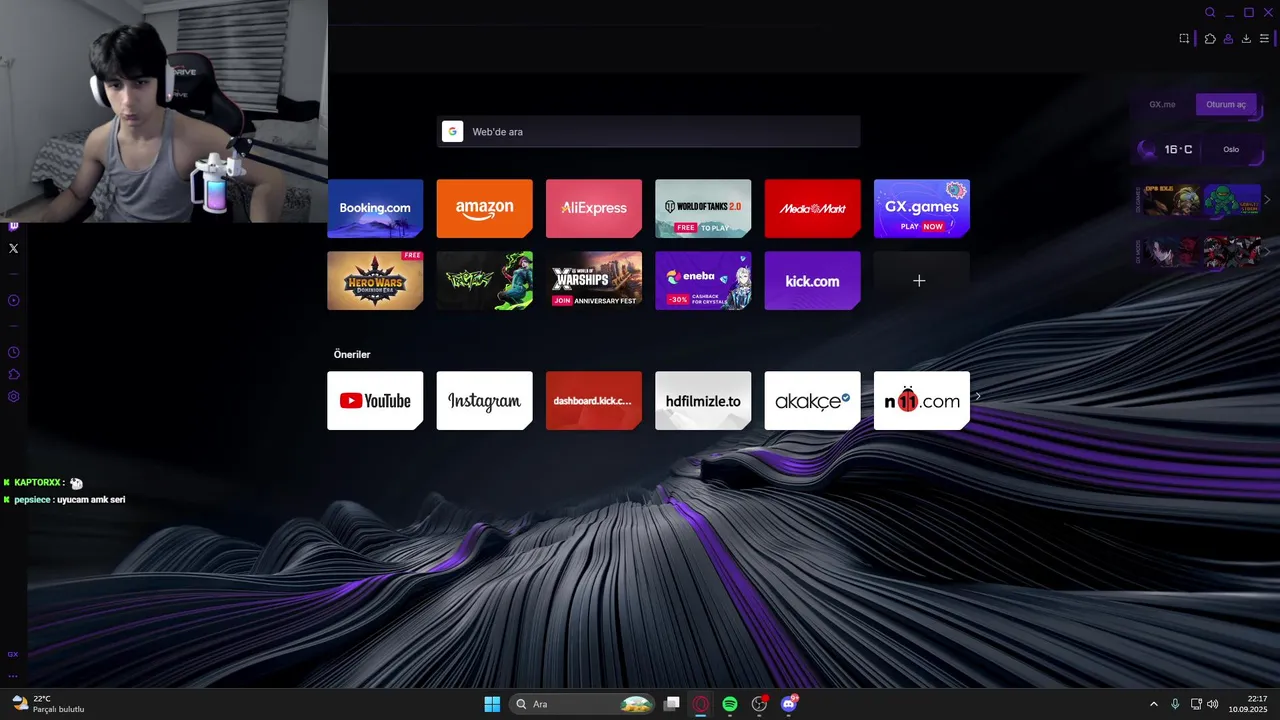The width and height of the screenshot is (1280, 720).
Task: Open the Hero Wars speed dial tile
Action: click(375, 280)
